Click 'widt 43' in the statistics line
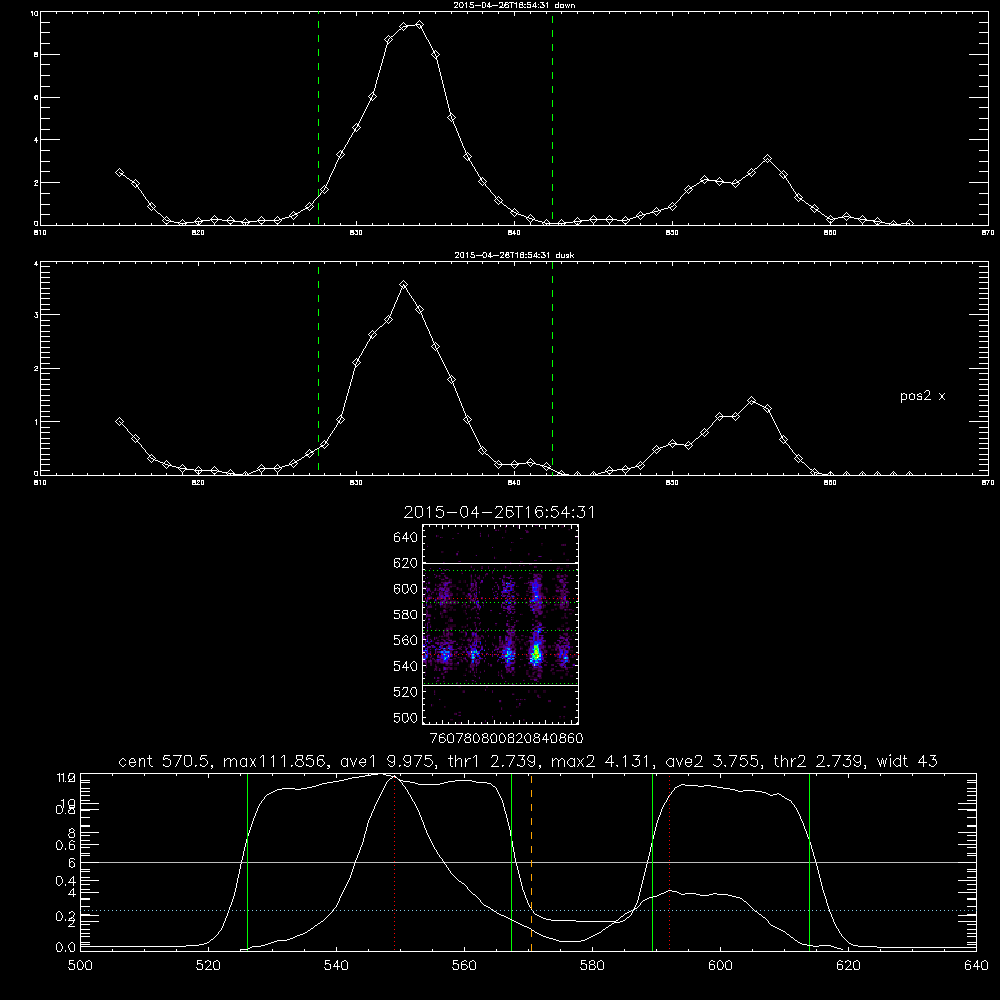The width and height of the screenshot is (1000, 1000). point(907,761)
